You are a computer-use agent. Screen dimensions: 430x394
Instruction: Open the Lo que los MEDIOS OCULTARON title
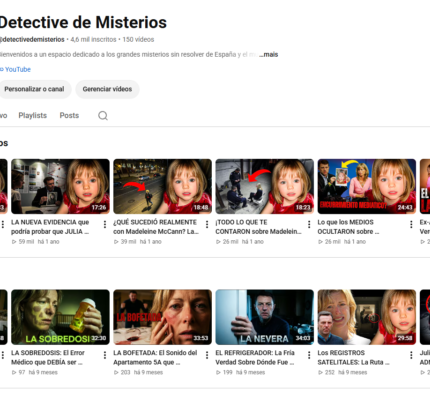(348, 227)
